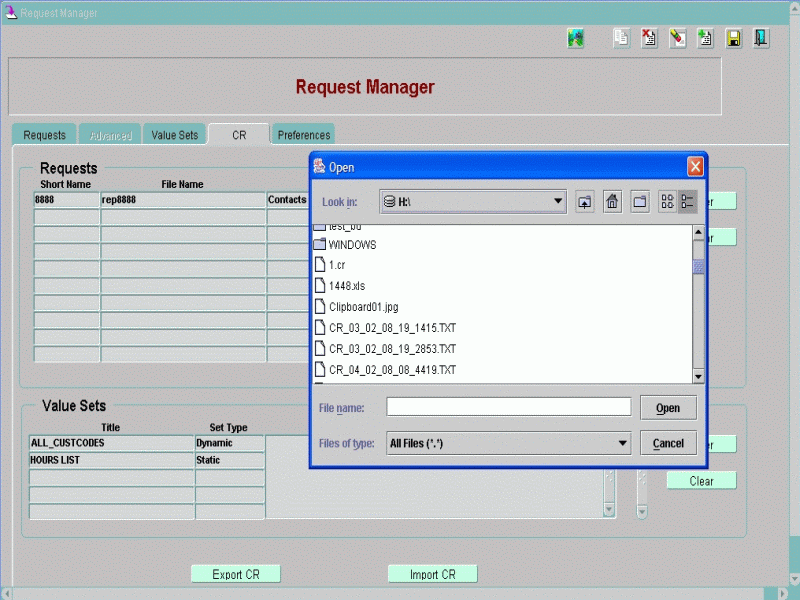Switch to List view in Open dialog

[667, 202]
